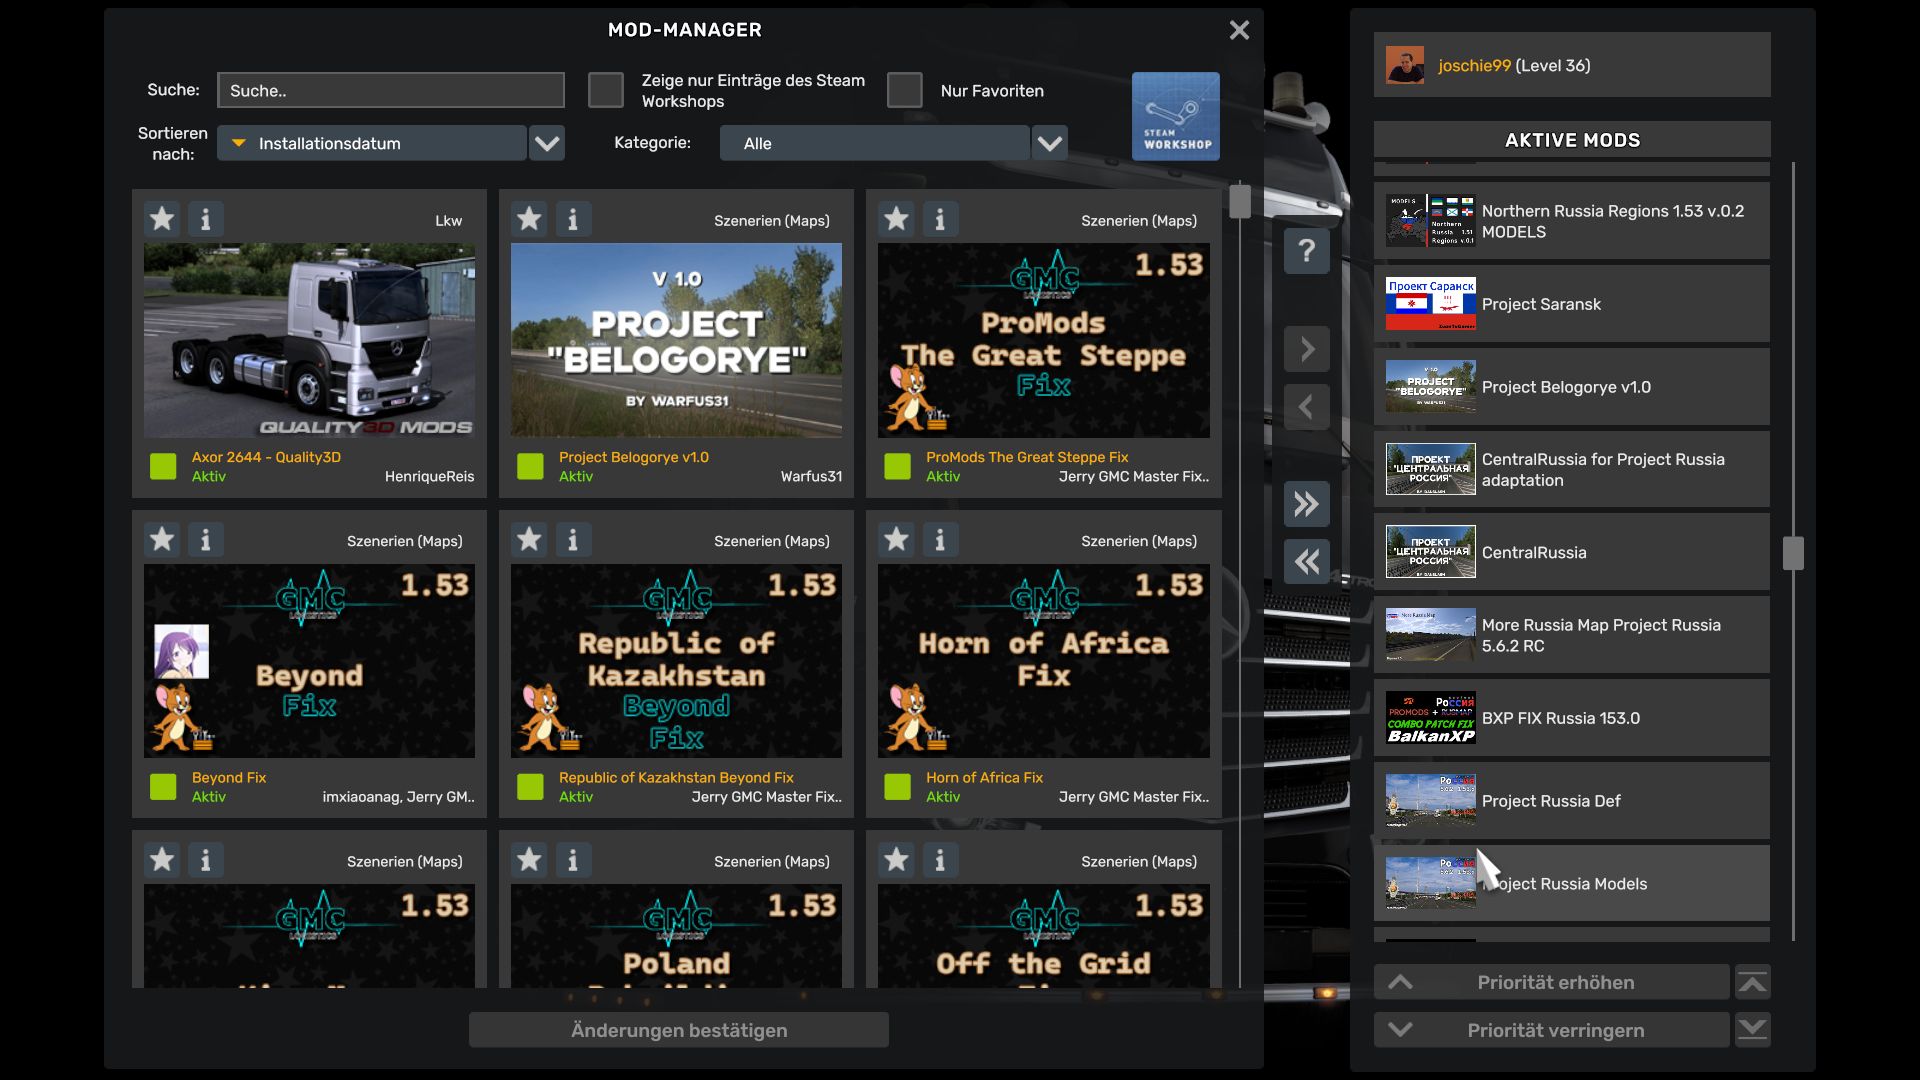Screen dimensions: 1920x1080
Task: Focus the Suche search field
Action: pos(391,90)
